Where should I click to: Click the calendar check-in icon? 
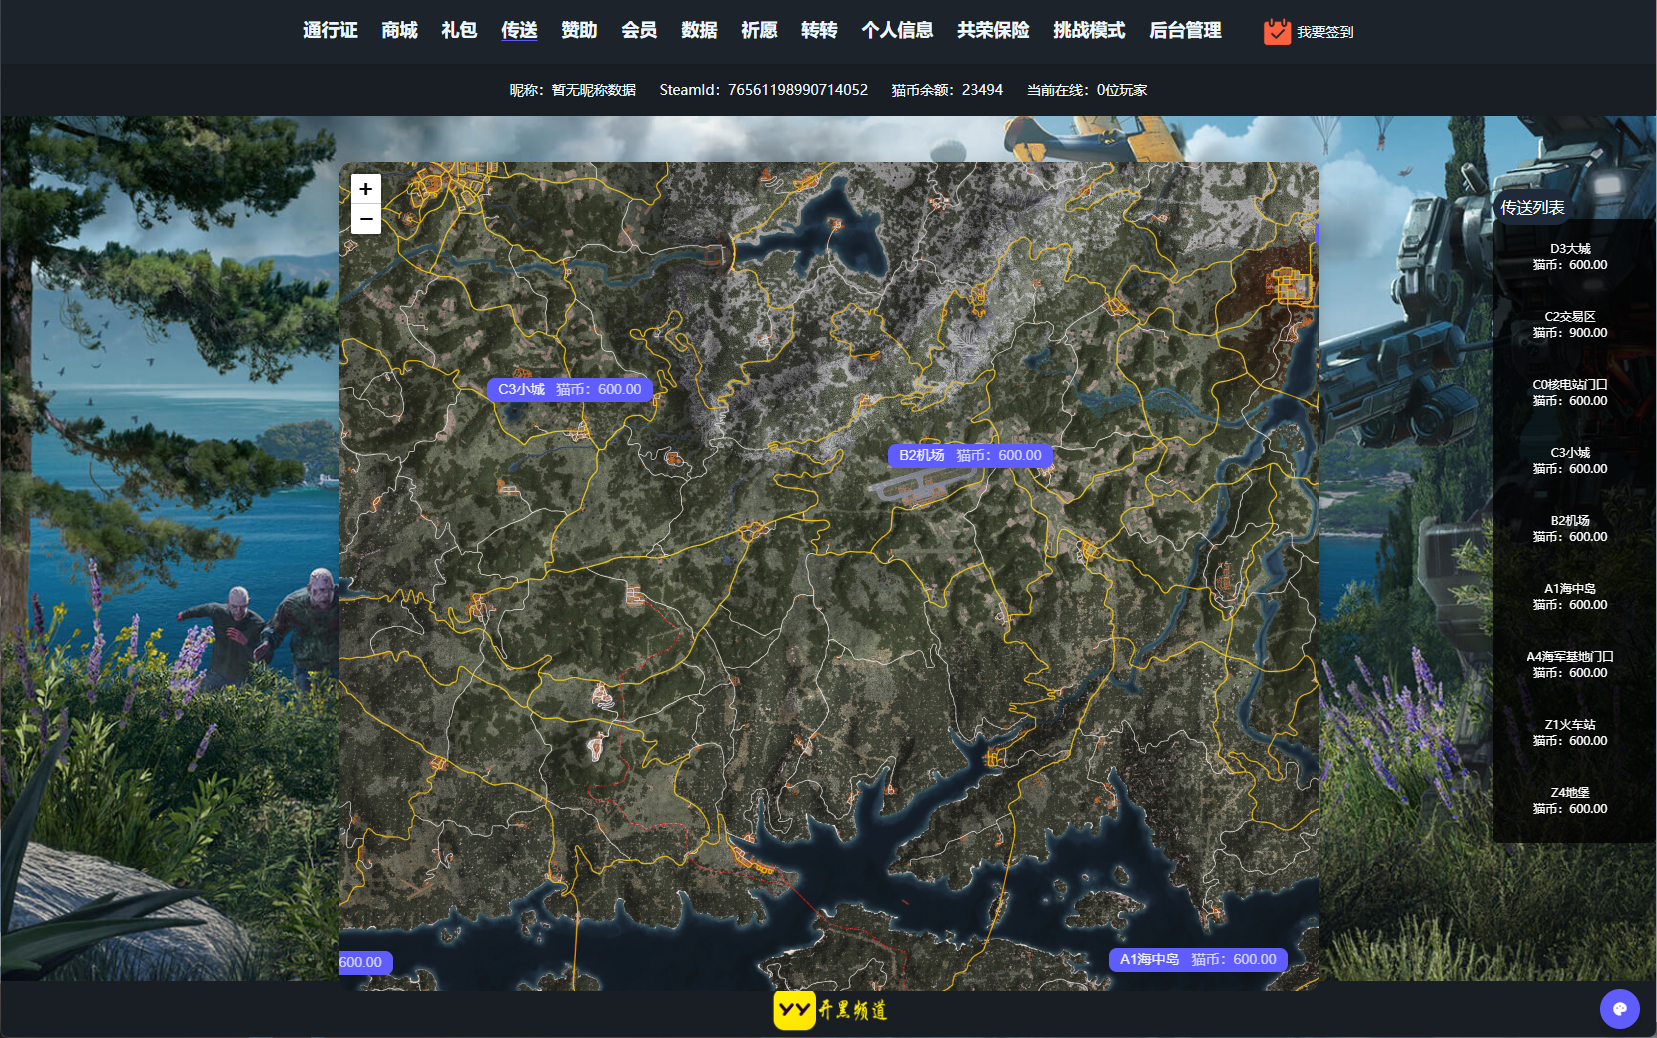point(1277,32)
